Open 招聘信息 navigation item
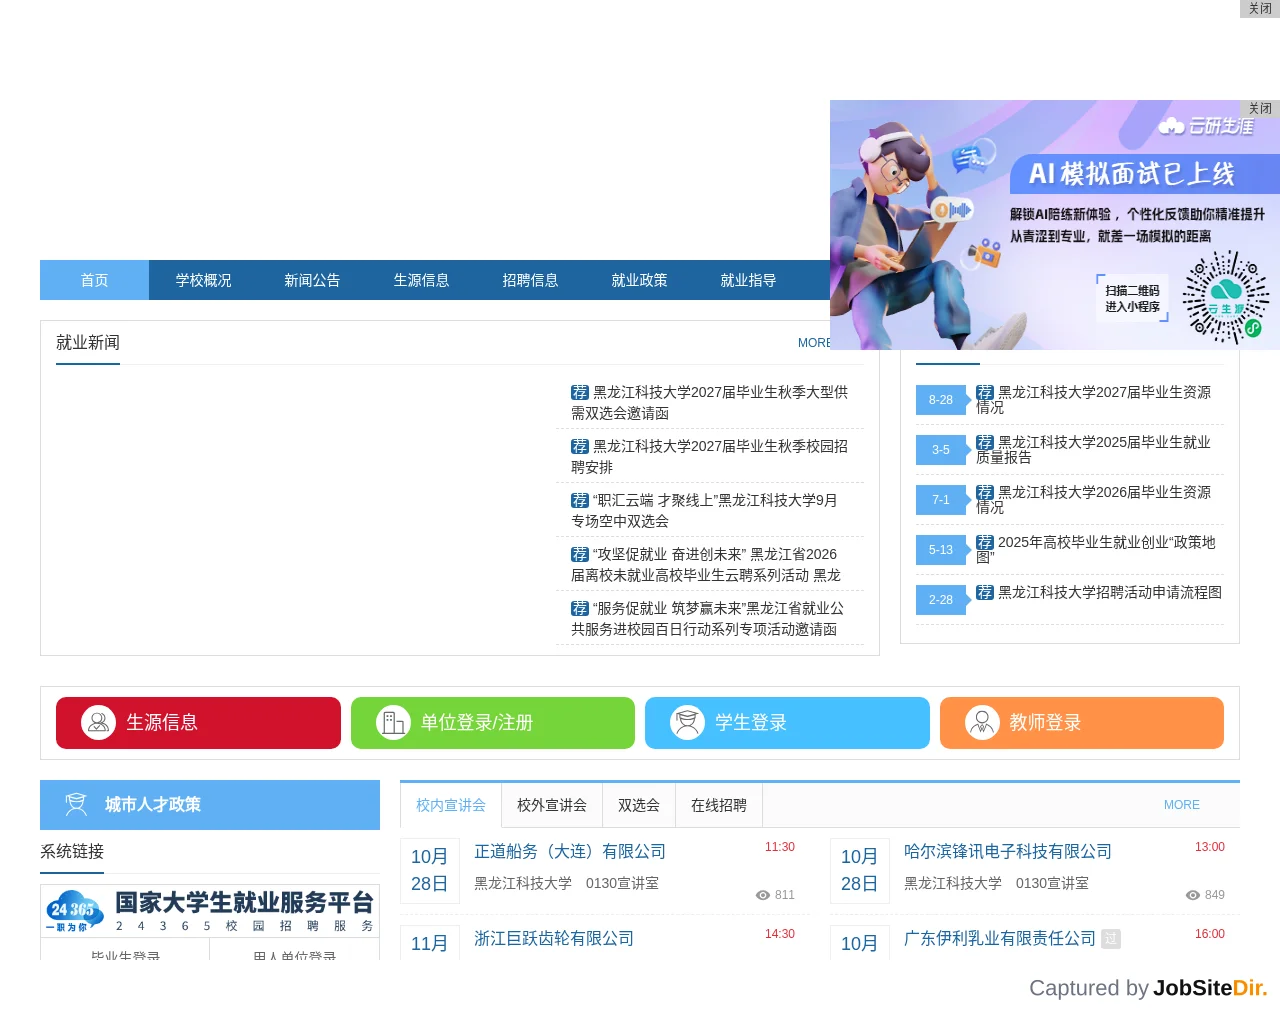Screen dimensions: 1280x1018 [x=530, y=280]
